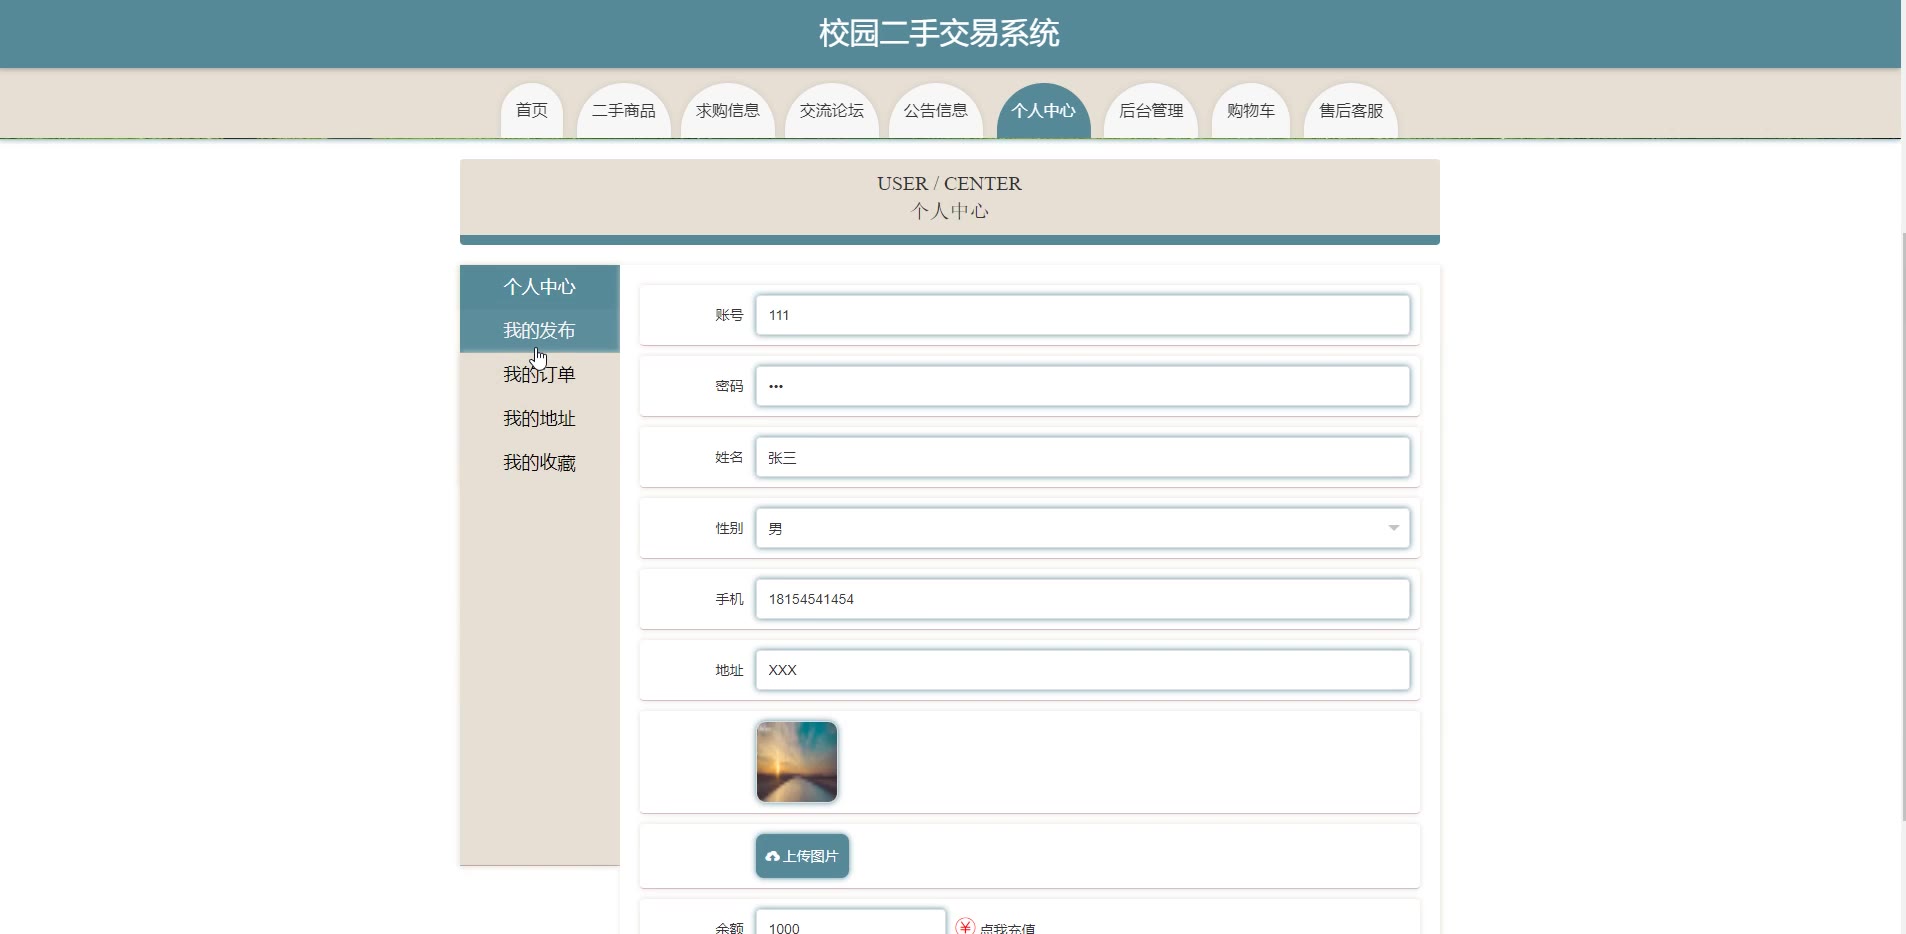Open 我的地址 in the sidebar

(x=540, y=419)
